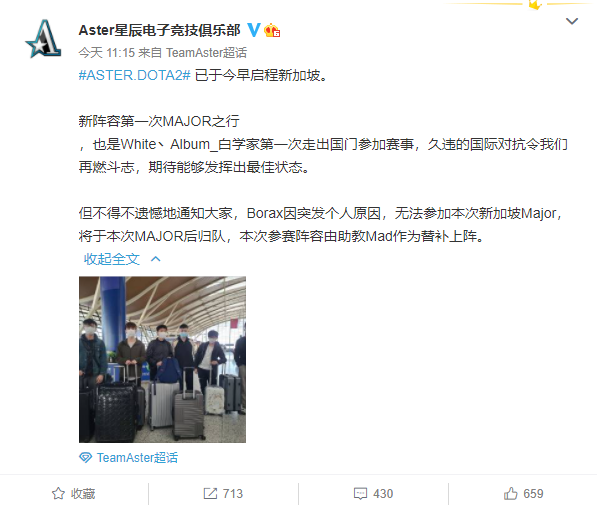Like the post with thumbs-up icon

(511, 494)
